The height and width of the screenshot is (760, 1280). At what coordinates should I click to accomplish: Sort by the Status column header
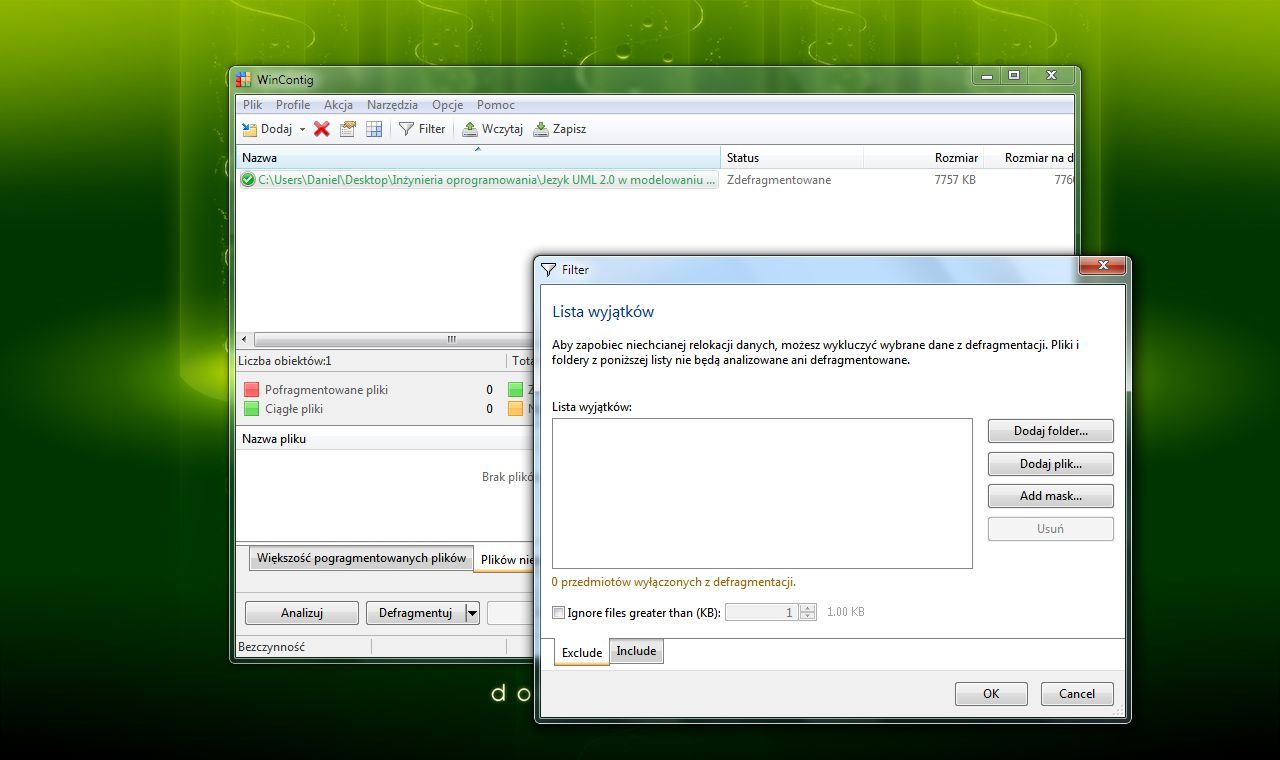792,158
